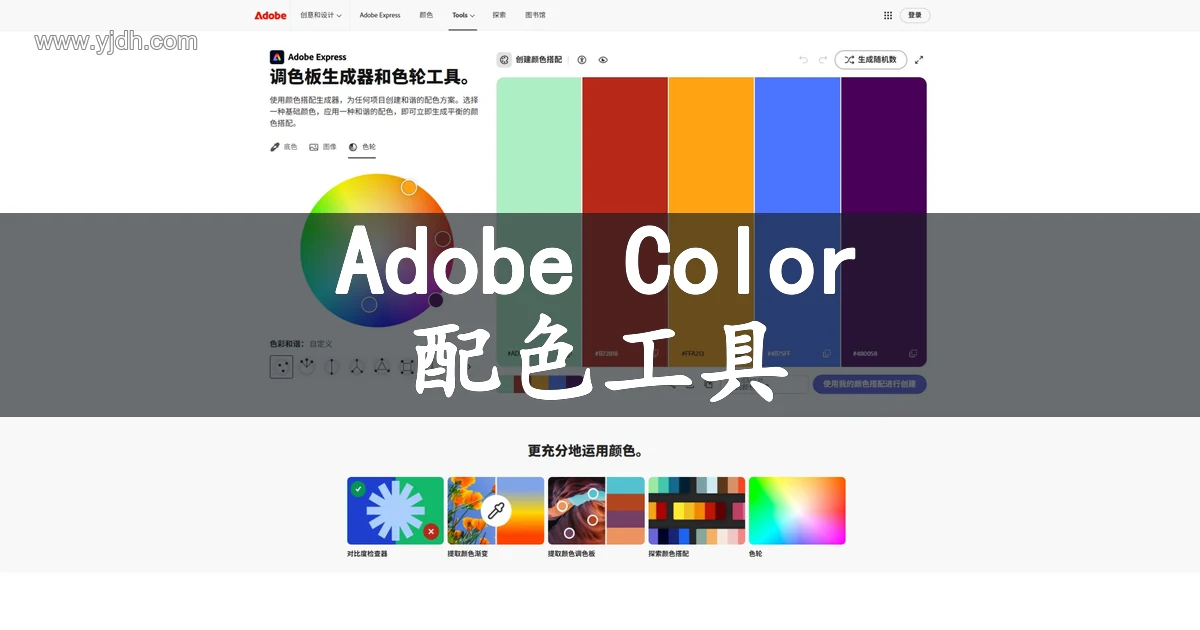Expand the Tools dropdown menu
Image resolution: width=1200 pixels, height=630 pixels.
(463, 15)
